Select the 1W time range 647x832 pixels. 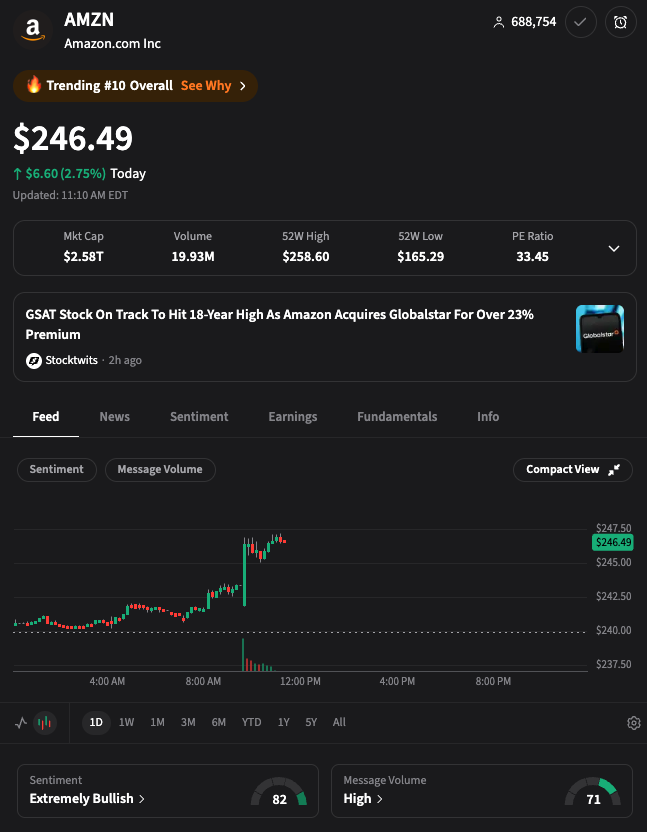[x=126, y=722]
